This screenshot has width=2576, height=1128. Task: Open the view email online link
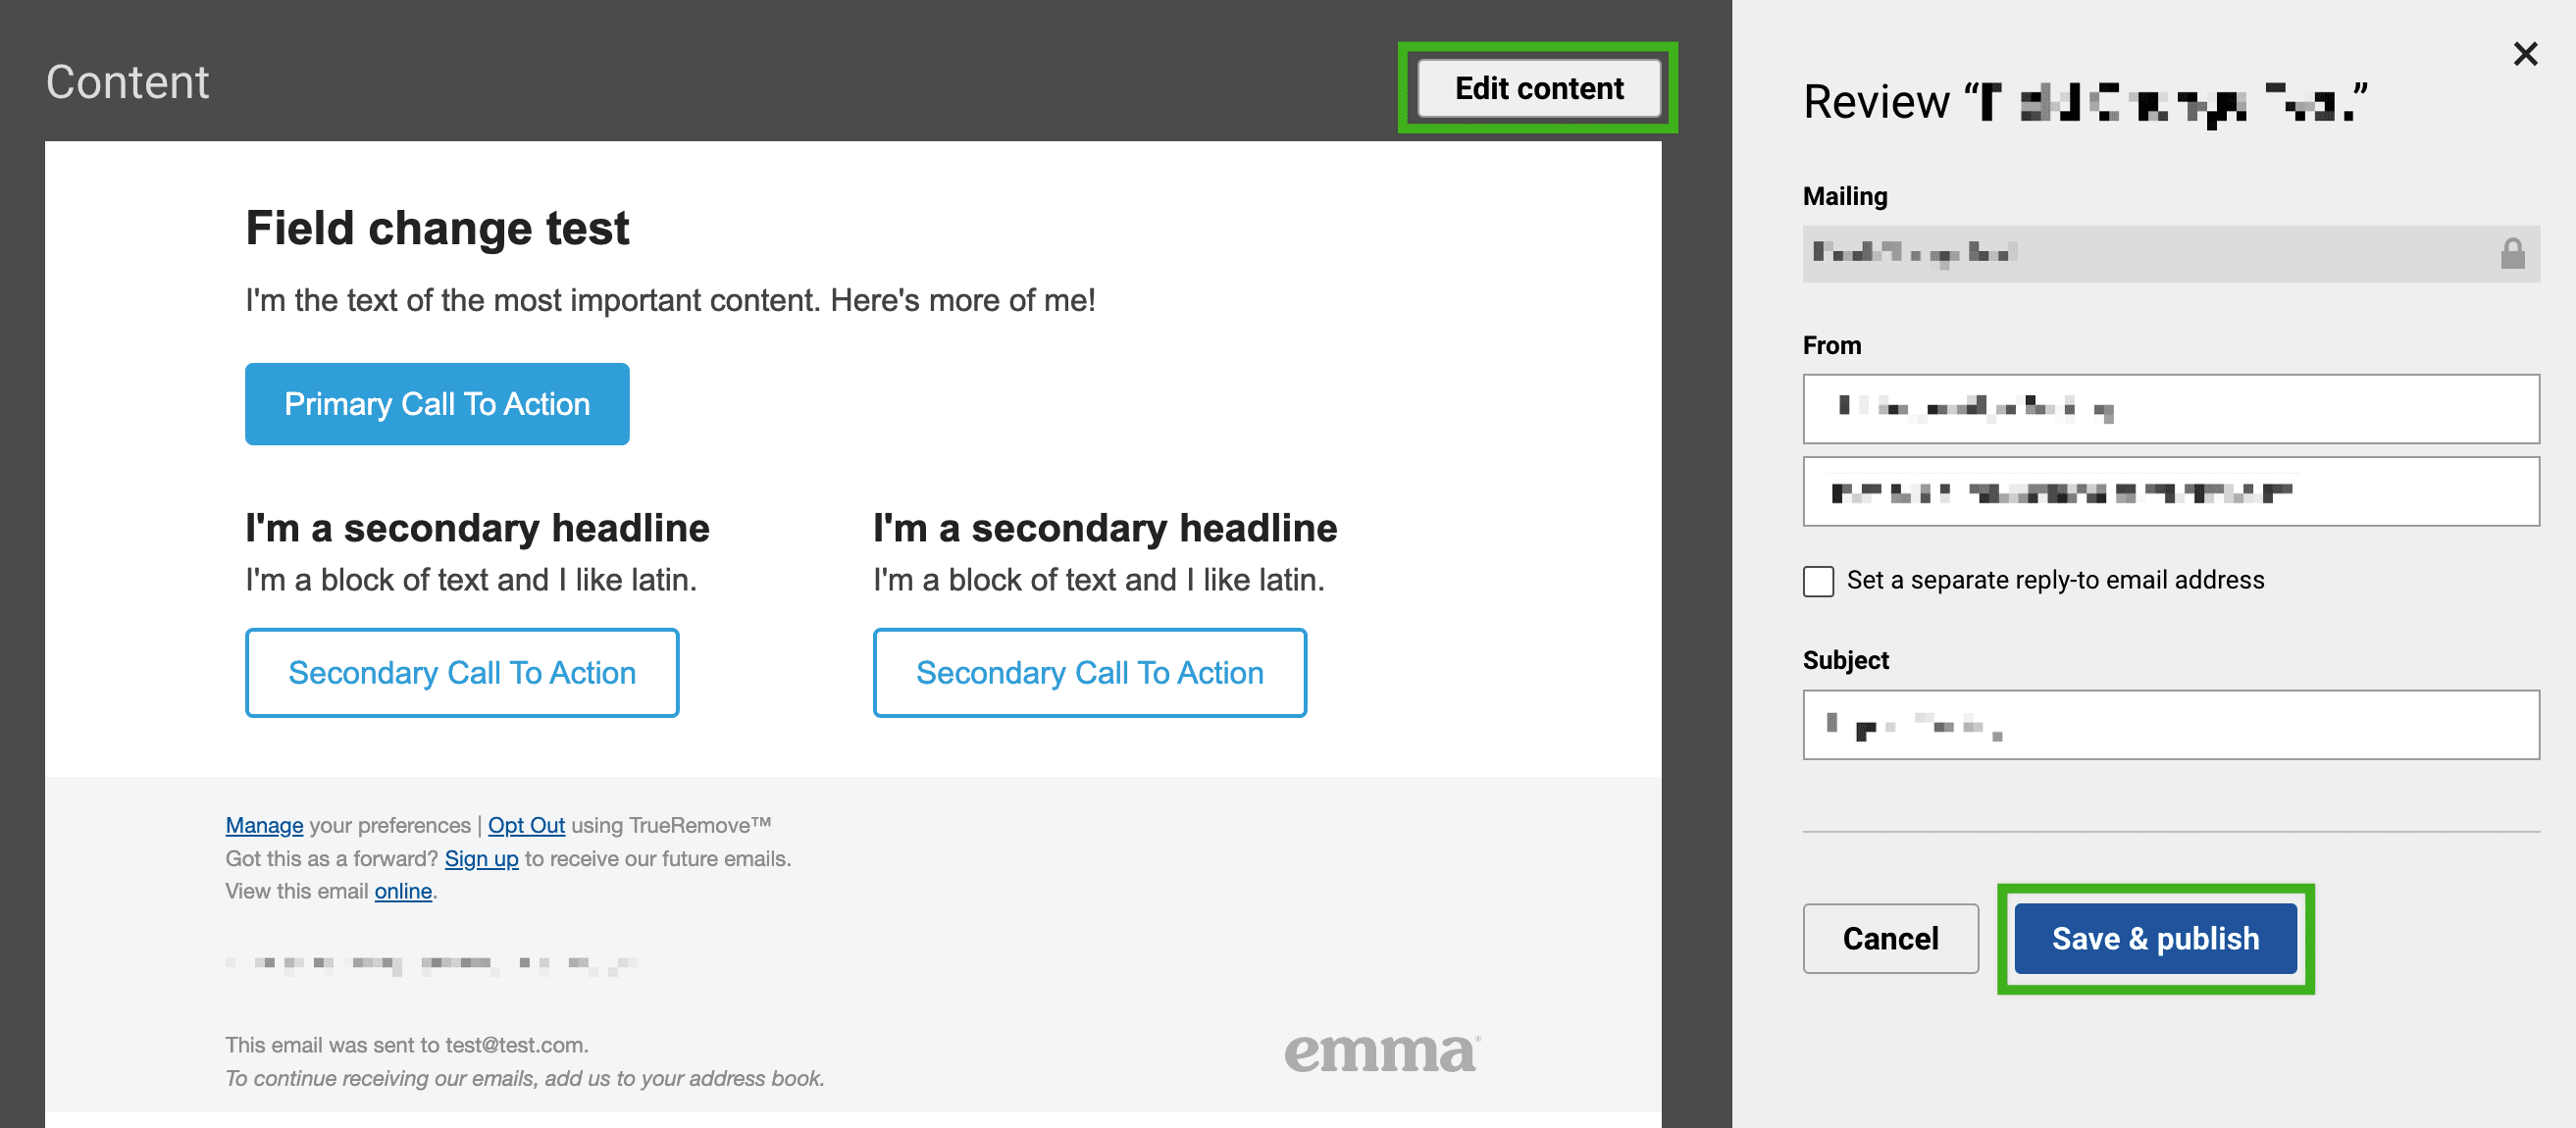pyautogui.click(x=403, y=891)
